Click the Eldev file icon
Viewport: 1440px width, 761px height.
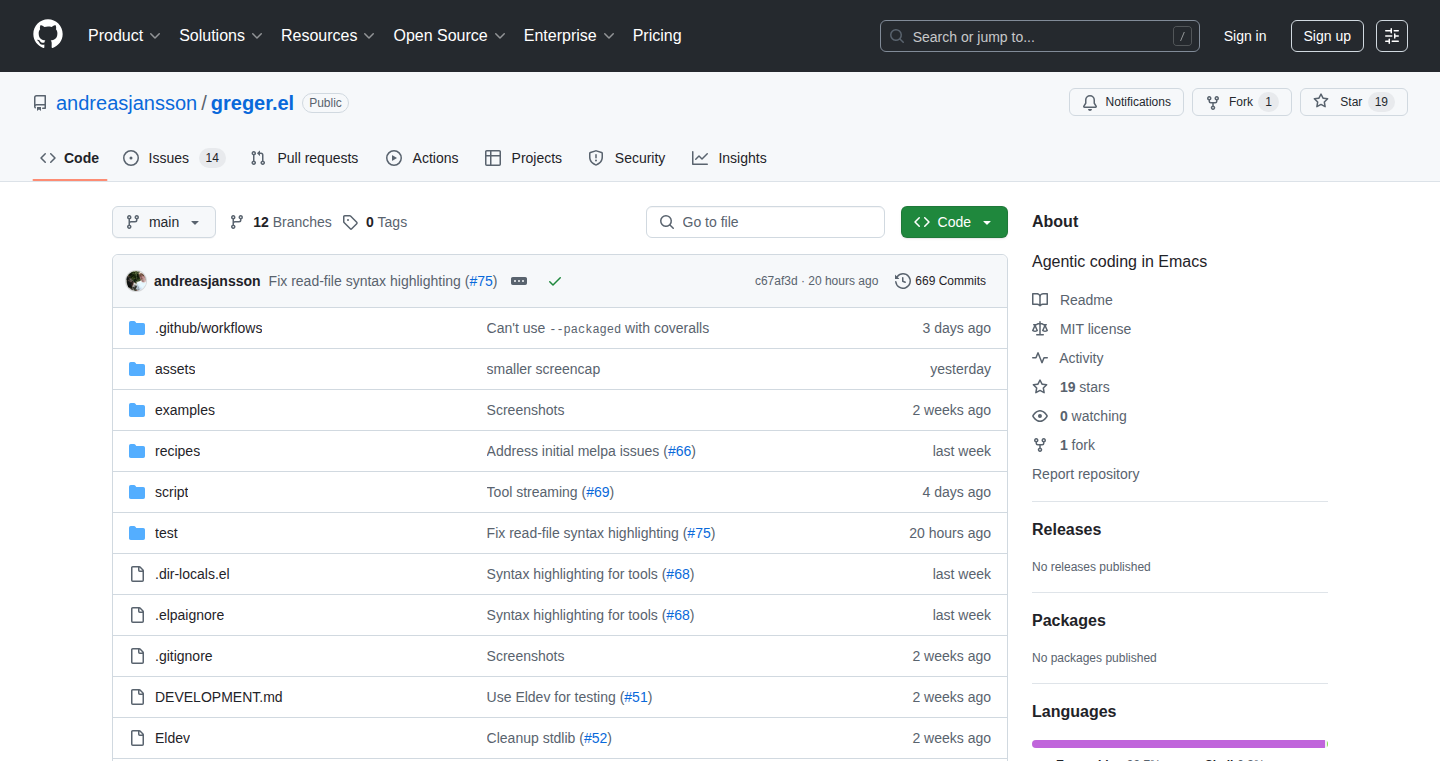137,738
